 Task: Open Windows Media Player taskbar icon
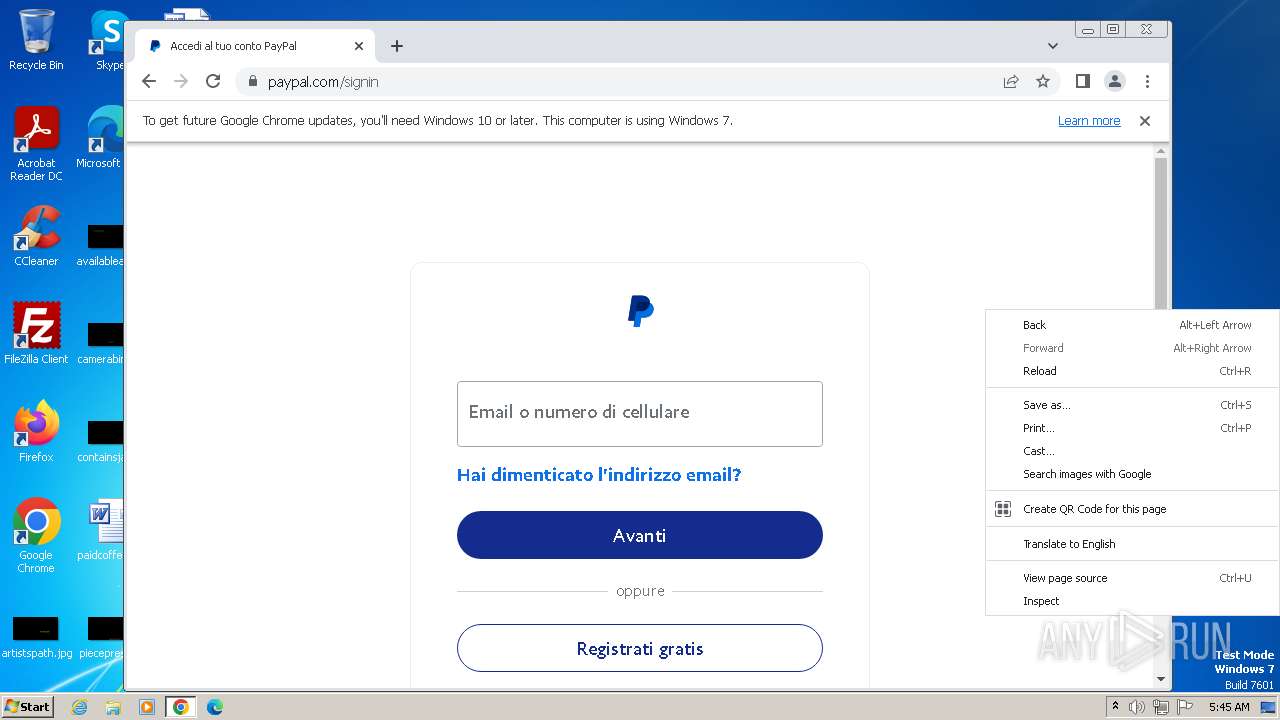click(x=147, y=707)
